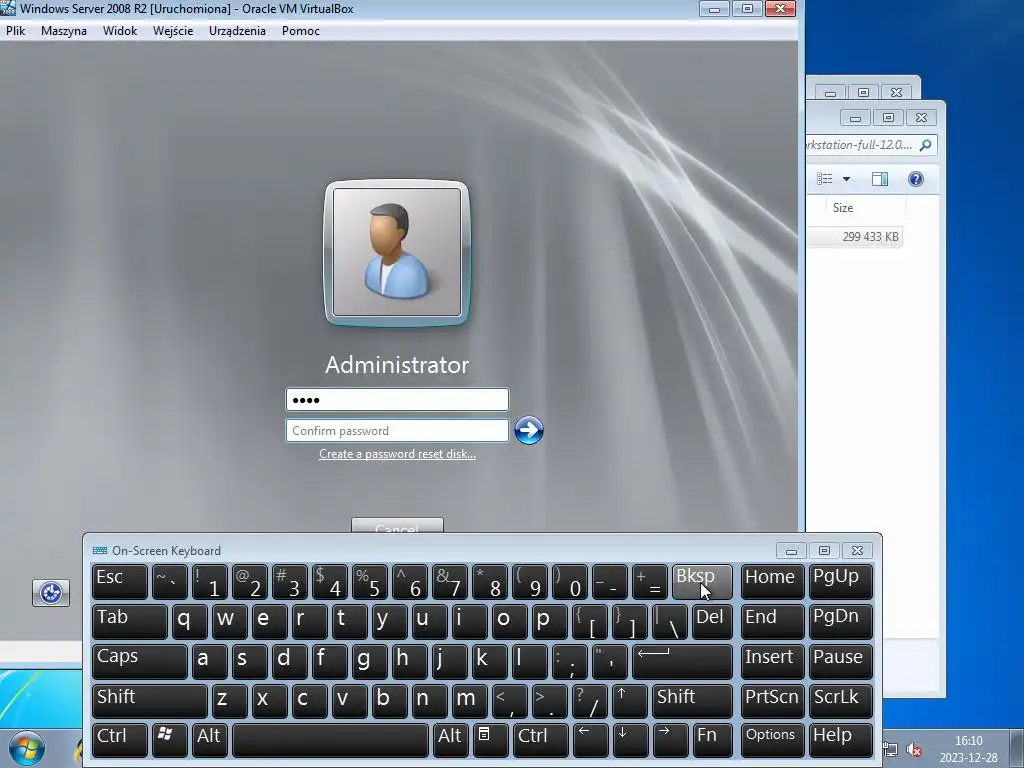Viewport: 1024px width, 768px height.
Task: Toggle the left Alt key
Action: [209, 740]
